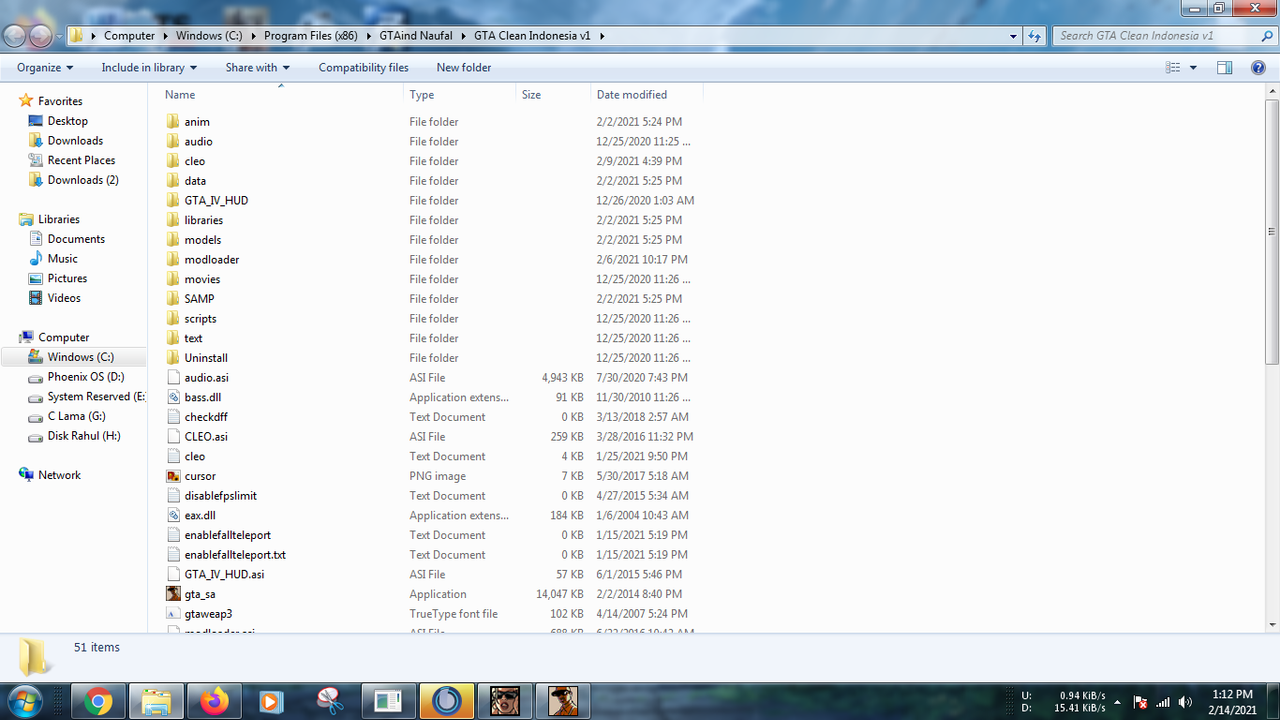Select the gta_sa application icon

(x=173, y=594)
